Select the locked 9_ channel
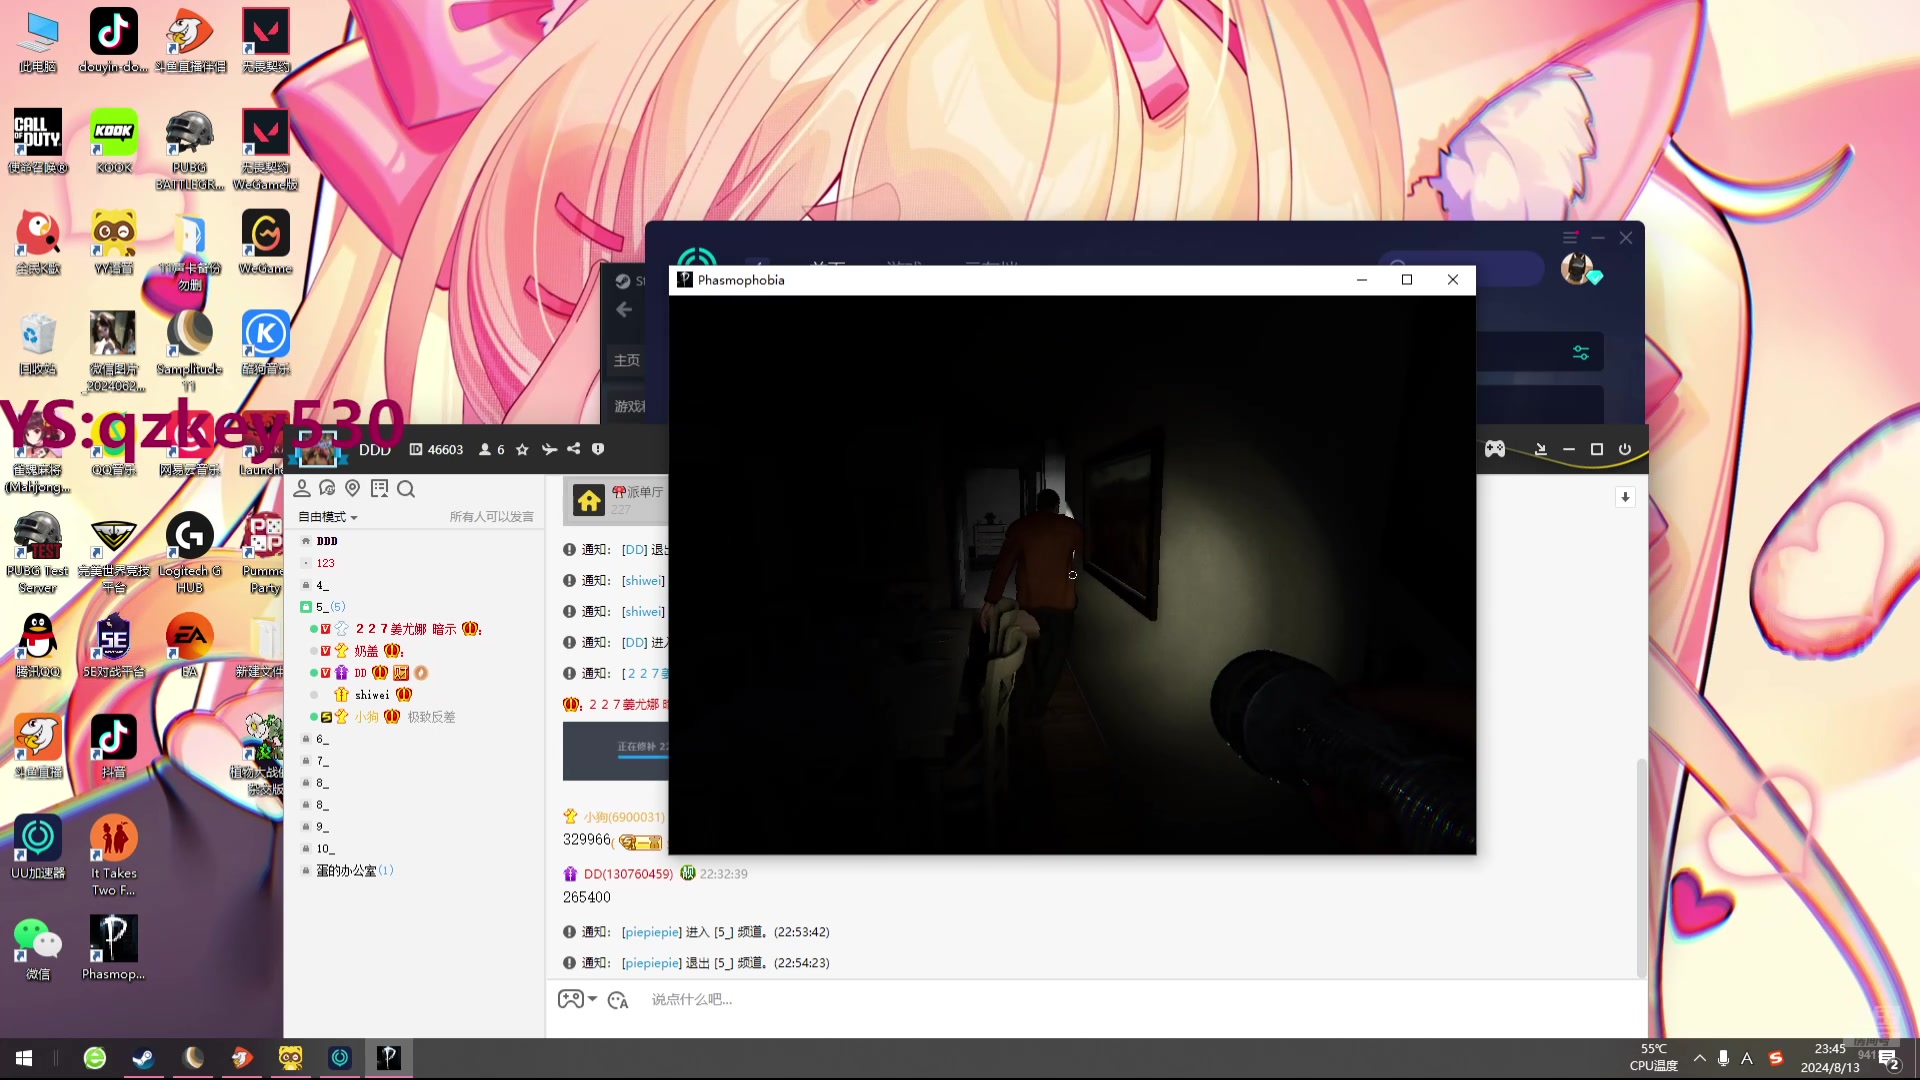 click(x=322, y=827)
